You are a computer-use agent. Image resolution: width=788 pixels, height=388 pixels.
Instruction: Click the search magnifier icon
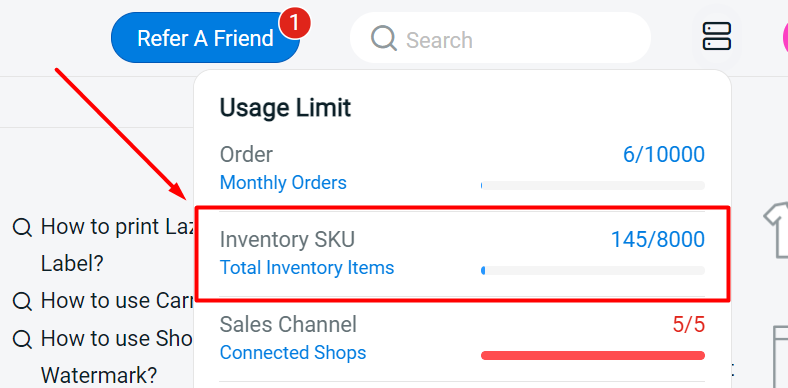pyautogui.click(x=384, y=38)
